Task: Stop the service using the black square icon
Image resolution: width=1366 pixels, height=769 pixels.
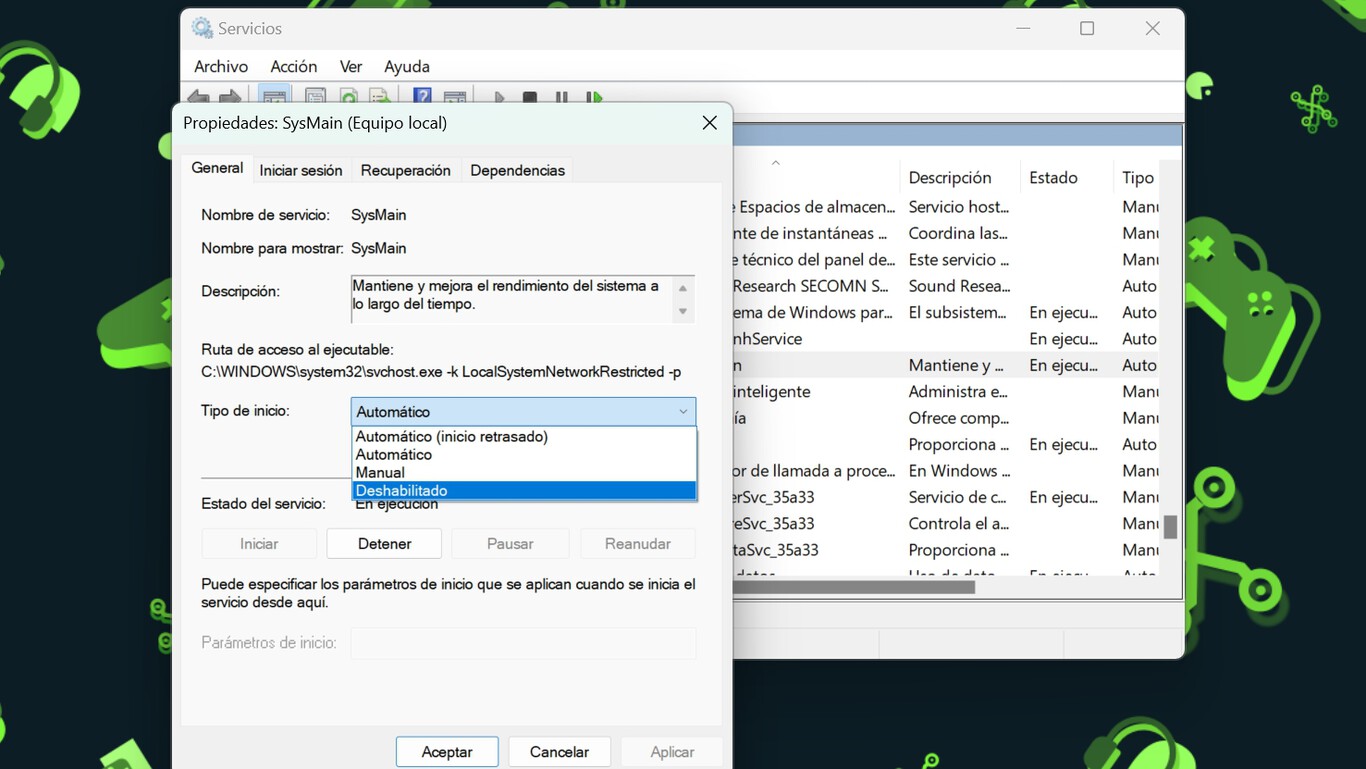Action: [x=529, y=96]
